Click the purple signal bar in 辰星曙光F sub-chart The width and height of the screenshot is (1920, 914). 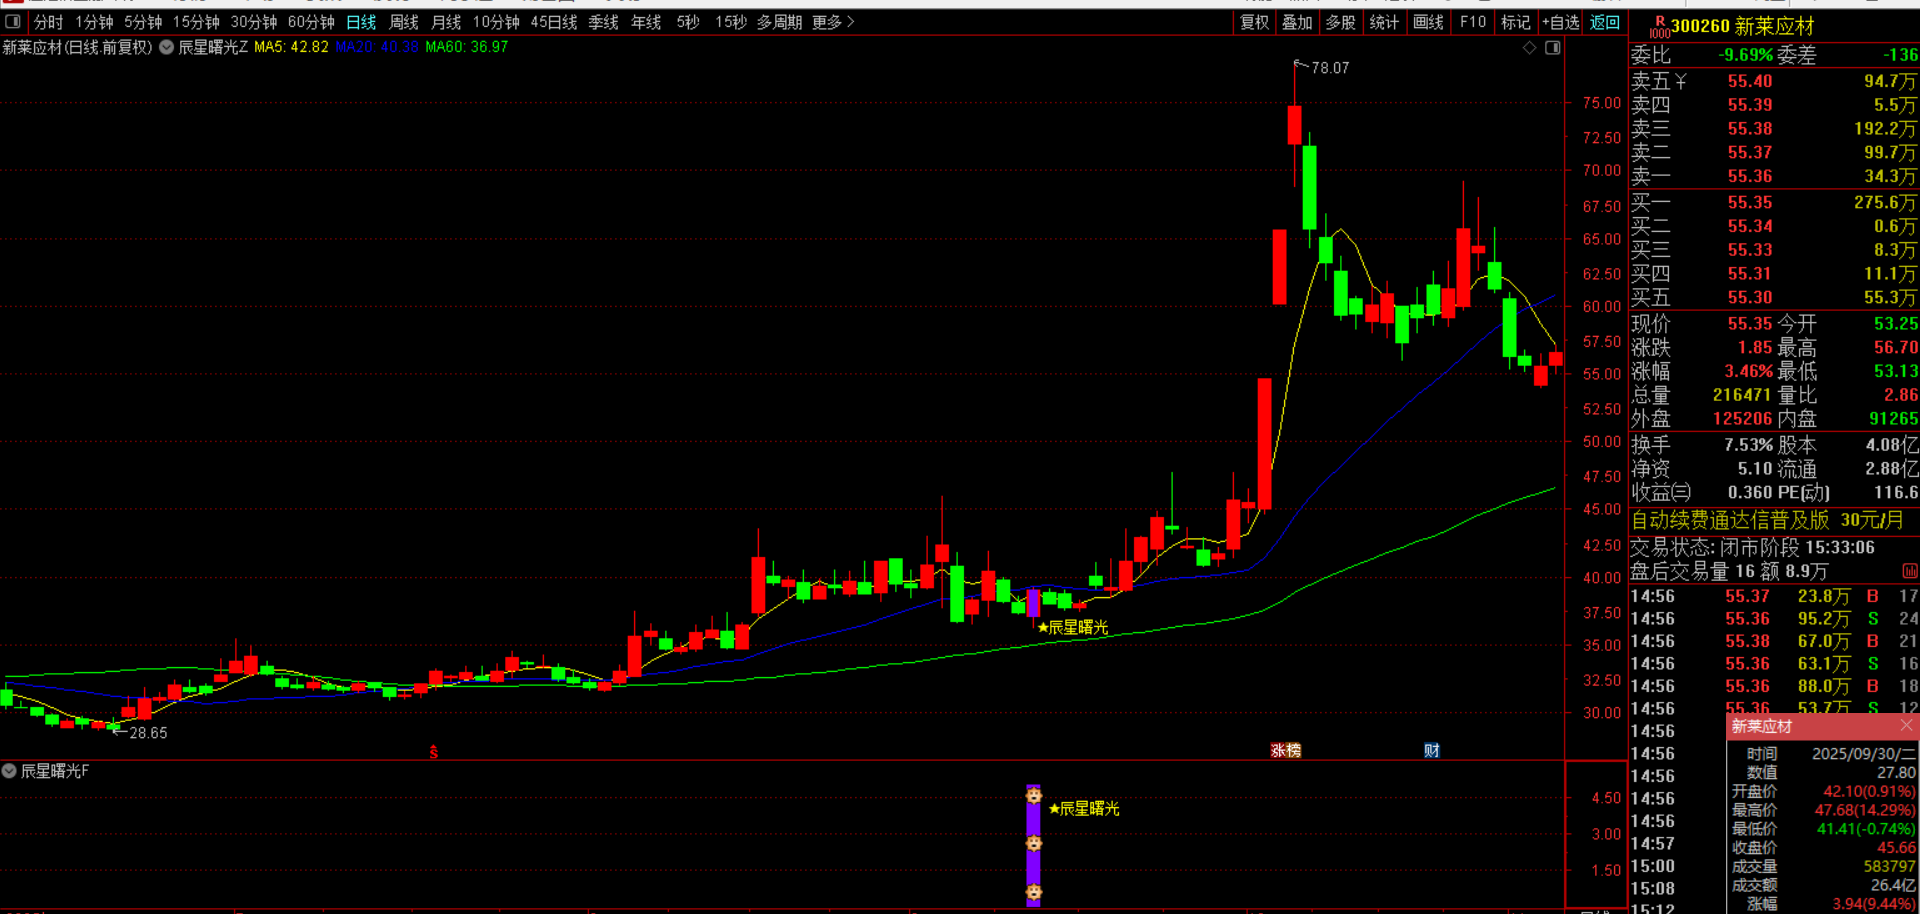coord(1033,846)
